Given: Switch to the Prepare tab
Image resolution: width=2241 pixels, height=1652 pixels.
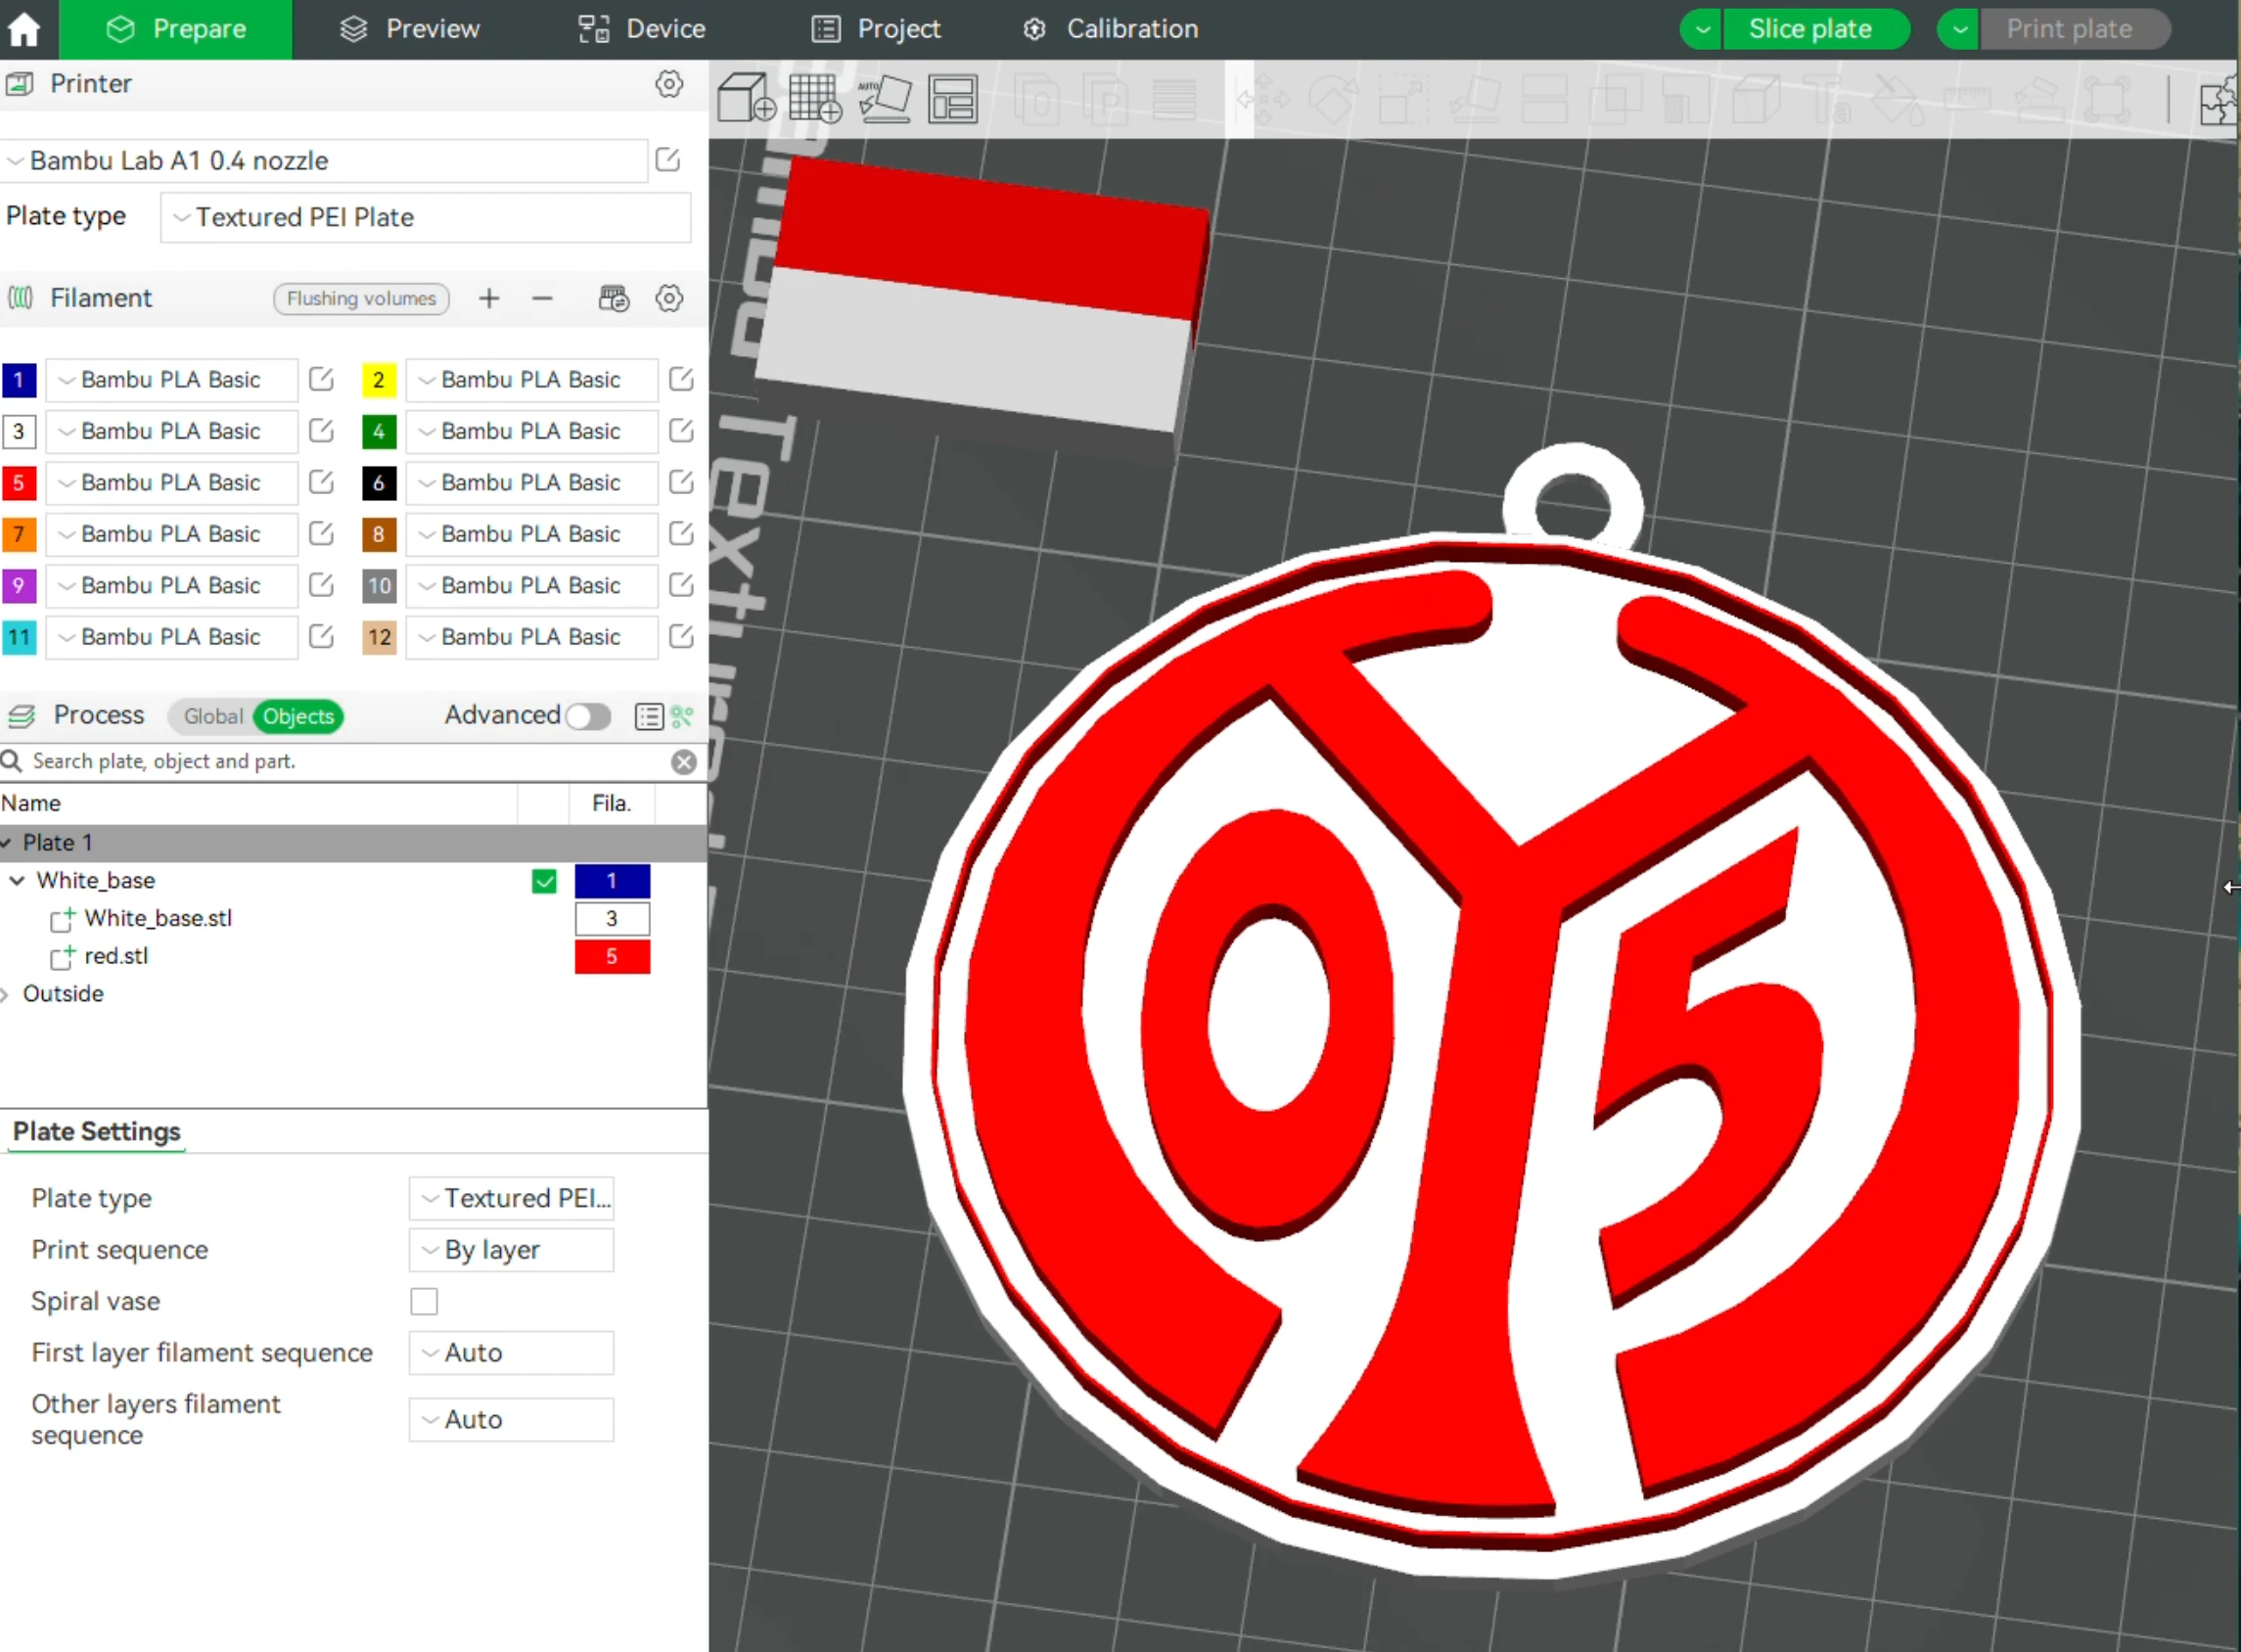Looking at the screenshot, I should tap(176, 29).
